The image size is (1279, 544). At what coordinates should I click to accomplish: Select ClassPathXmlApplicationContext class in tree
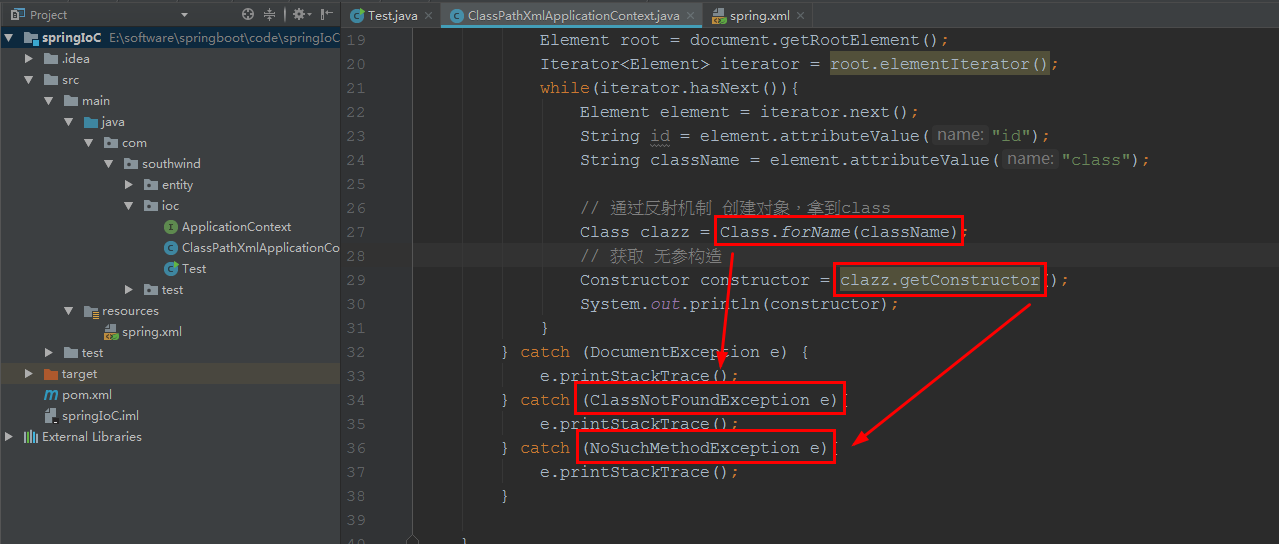[x=260, y=248]
